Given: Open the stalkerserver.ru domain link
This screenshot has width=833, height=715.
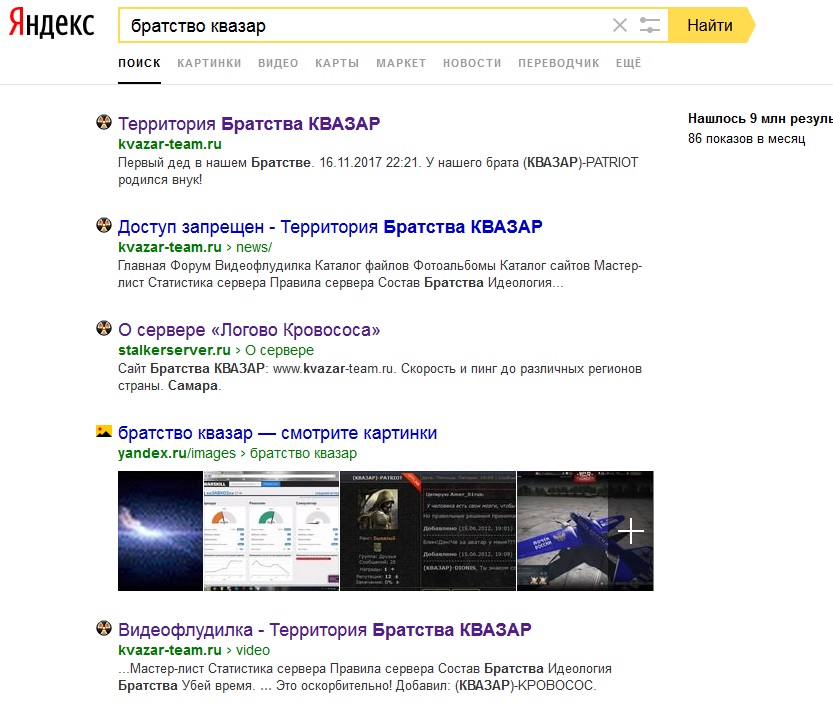Looking at the screenshot, I should pos(174,350).
